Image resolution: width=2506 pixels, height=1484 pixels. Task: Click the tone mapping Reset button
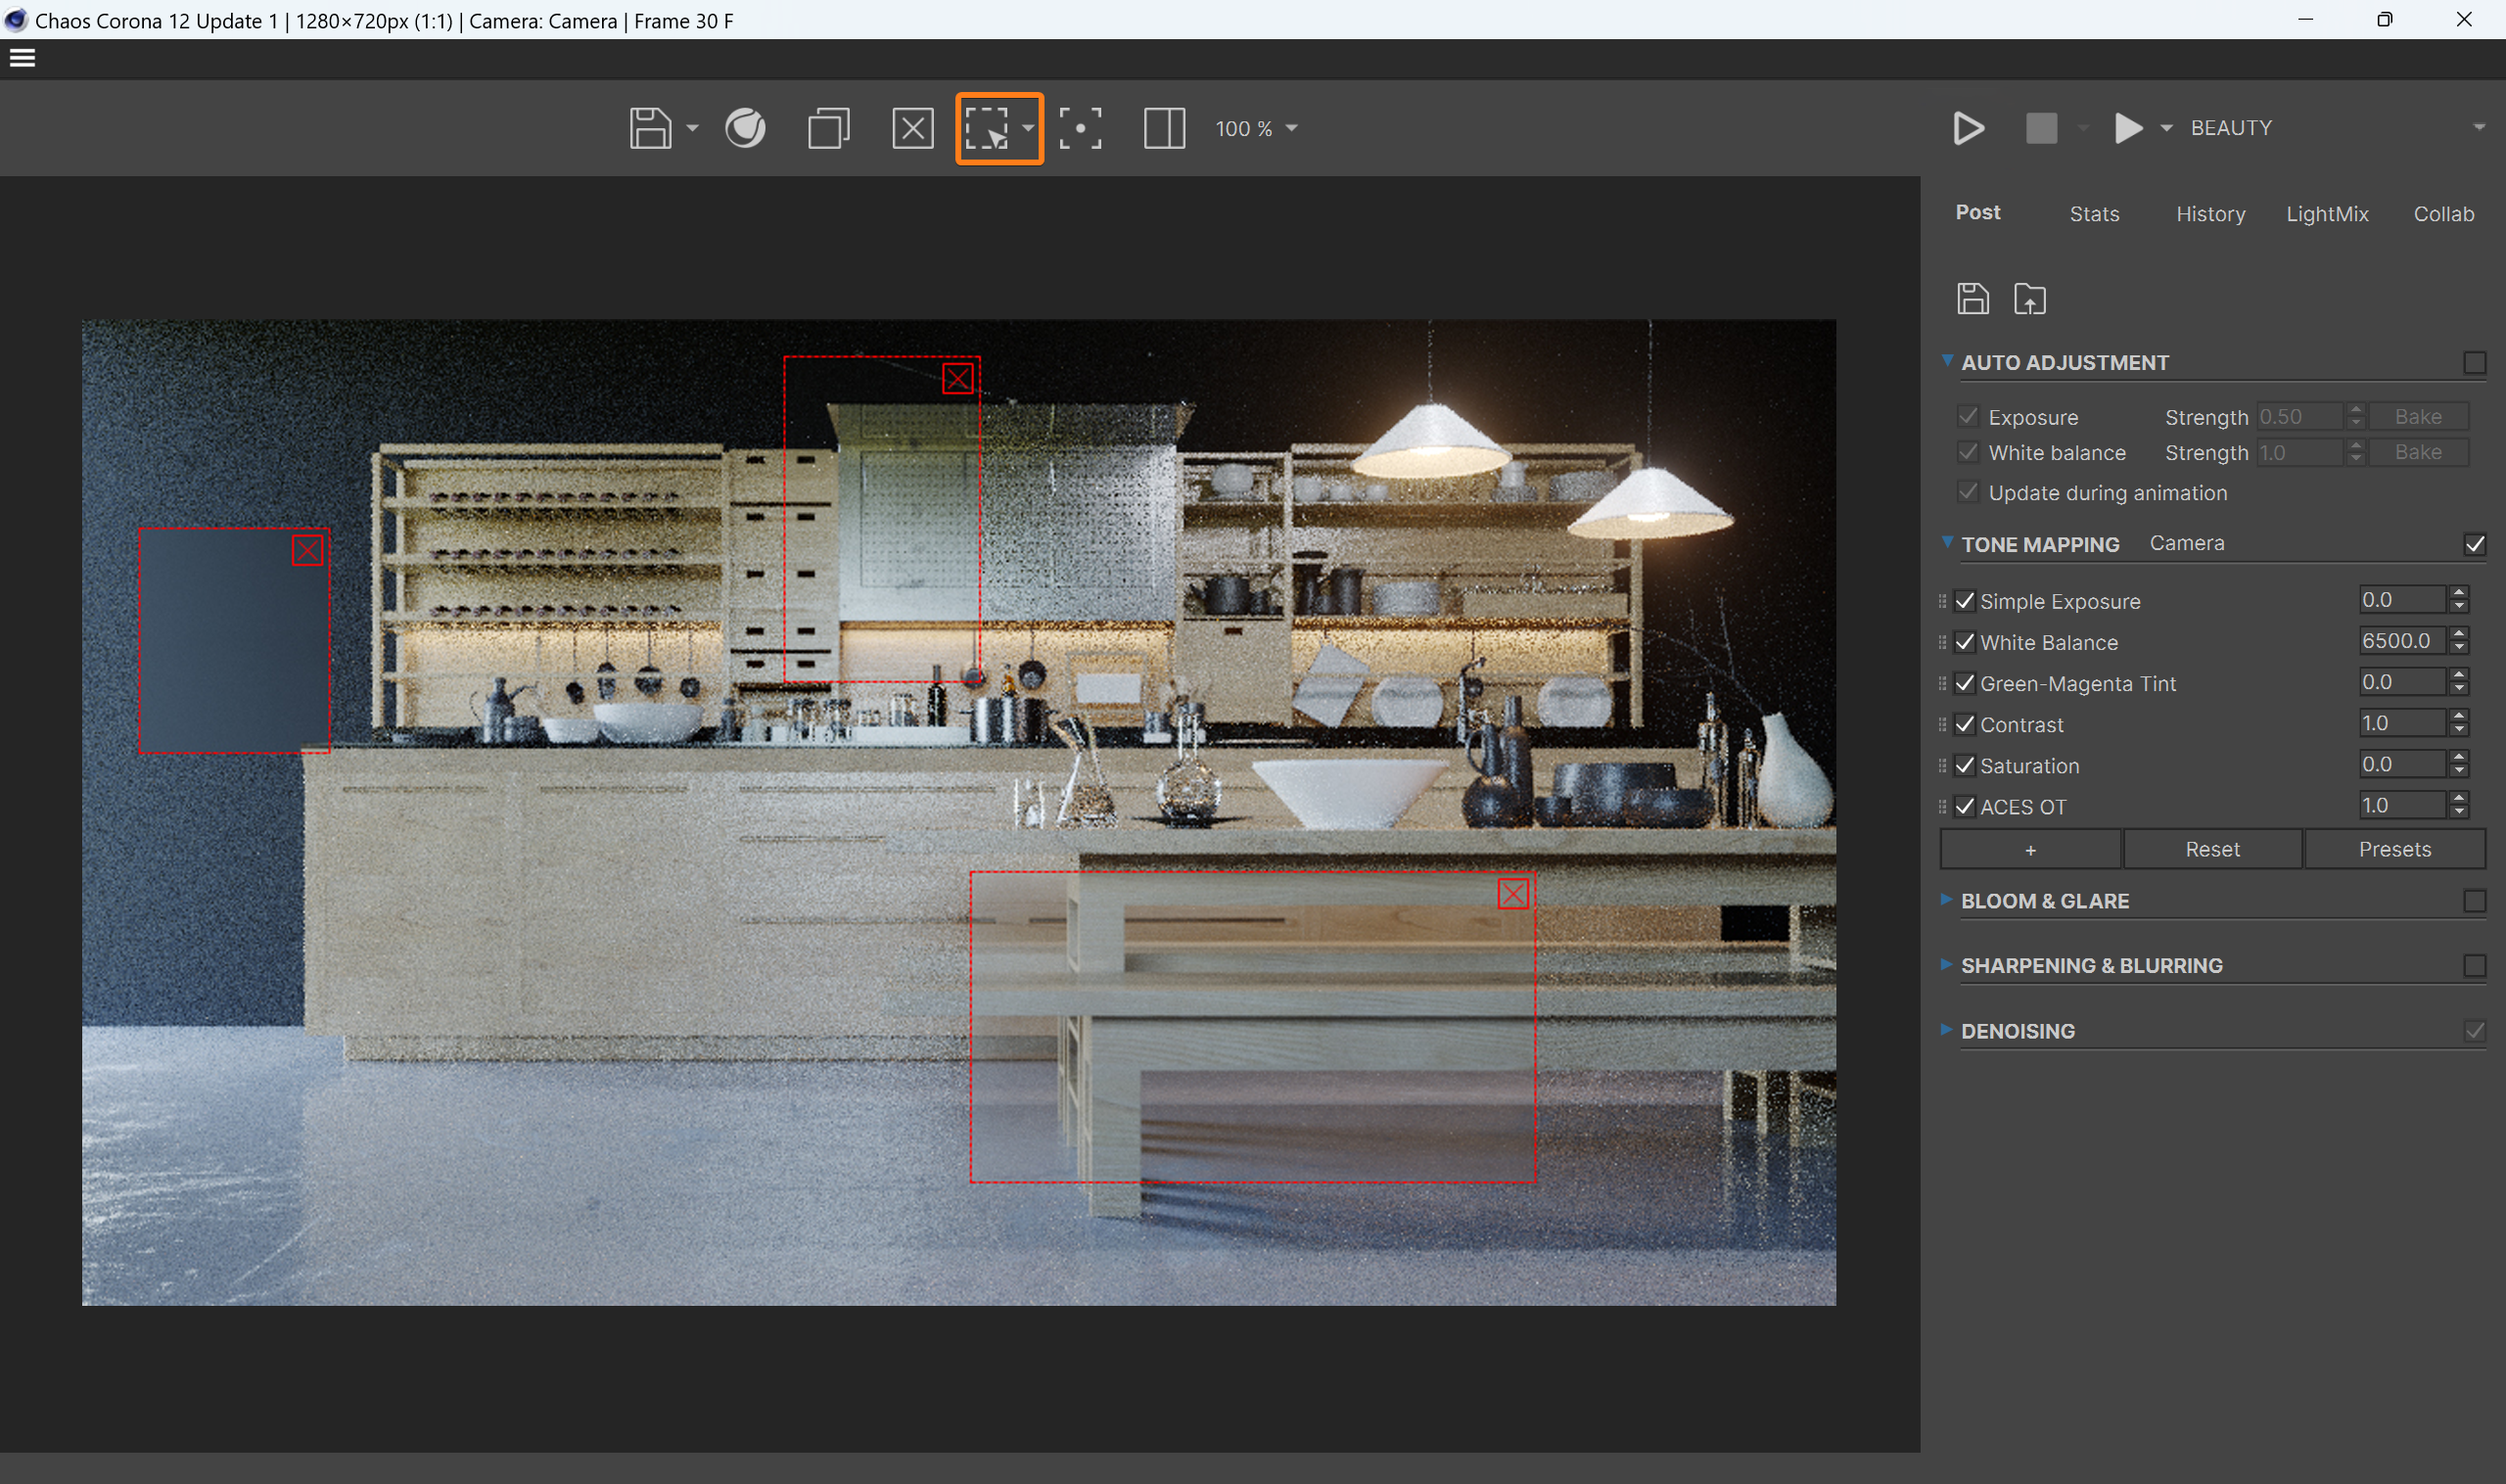coord(2212,849)
